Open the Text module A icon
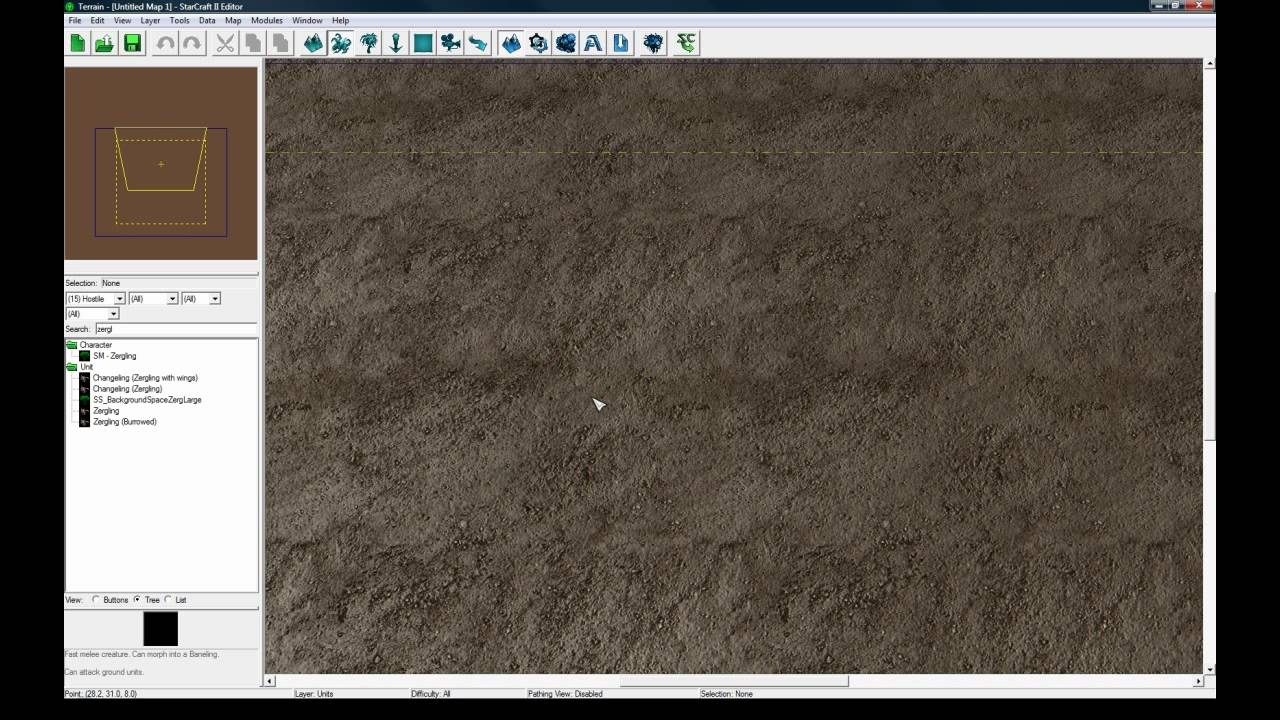Image resolution: width=1280 pixels, height=720 pixels. click(x=593, y=43)
